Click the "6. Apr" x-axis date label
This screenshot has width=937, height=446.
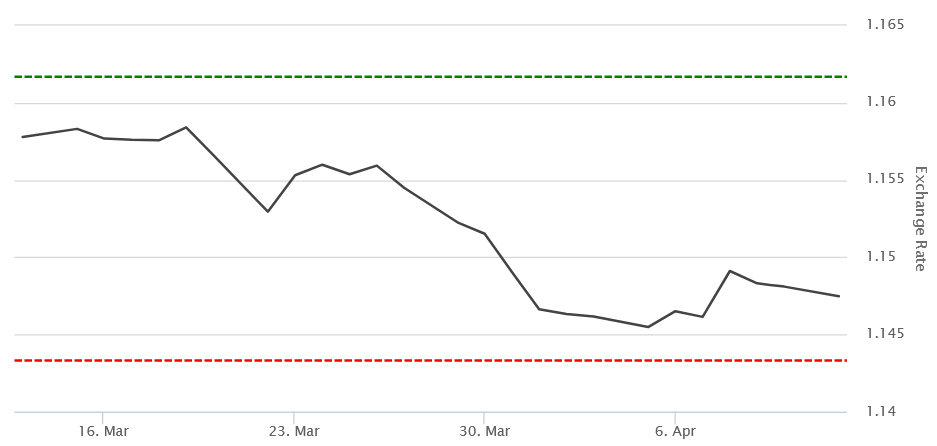click(x=675, y=431)
